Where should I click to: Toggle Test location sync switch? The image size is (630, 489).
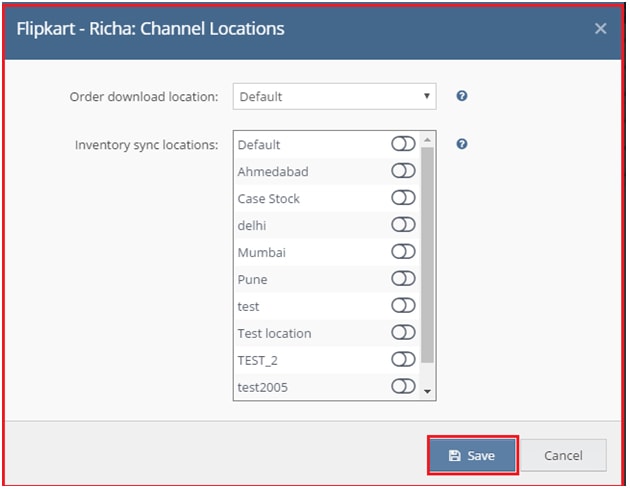coord(403,332)
